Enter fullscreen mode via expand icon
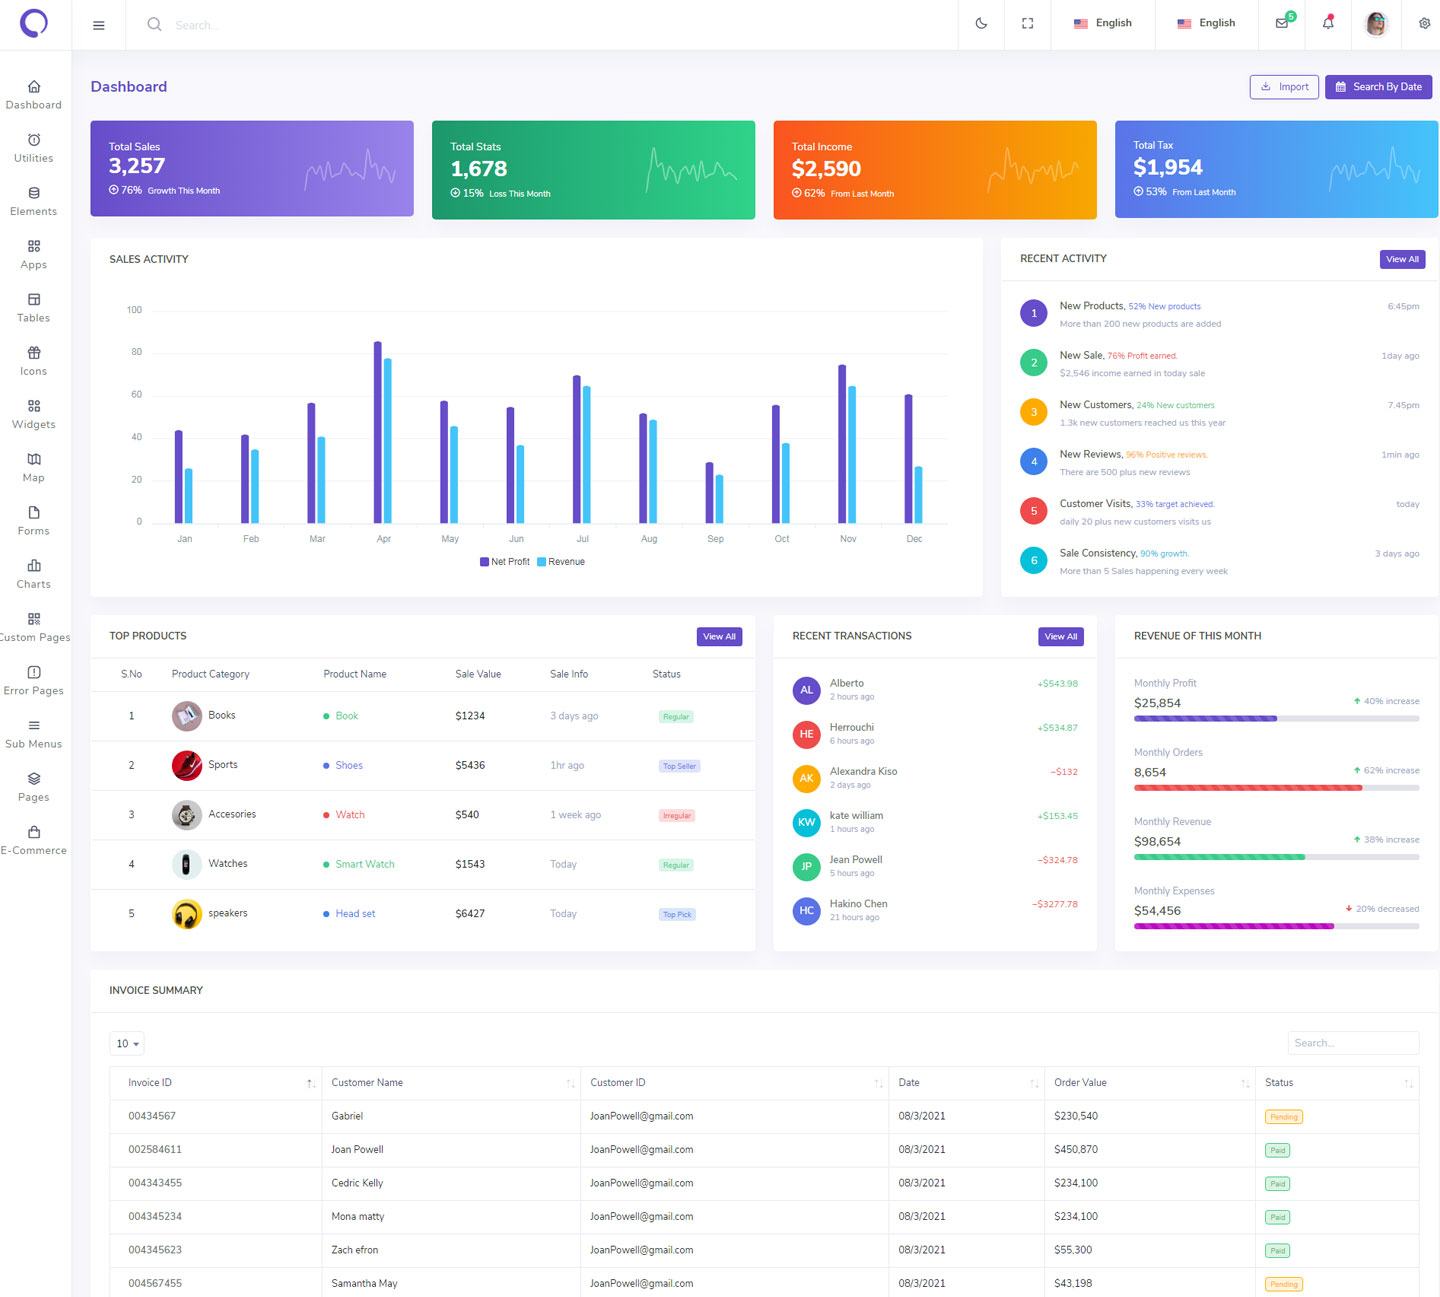This screenshot has width=1440, height=1297. [1027, 24]
